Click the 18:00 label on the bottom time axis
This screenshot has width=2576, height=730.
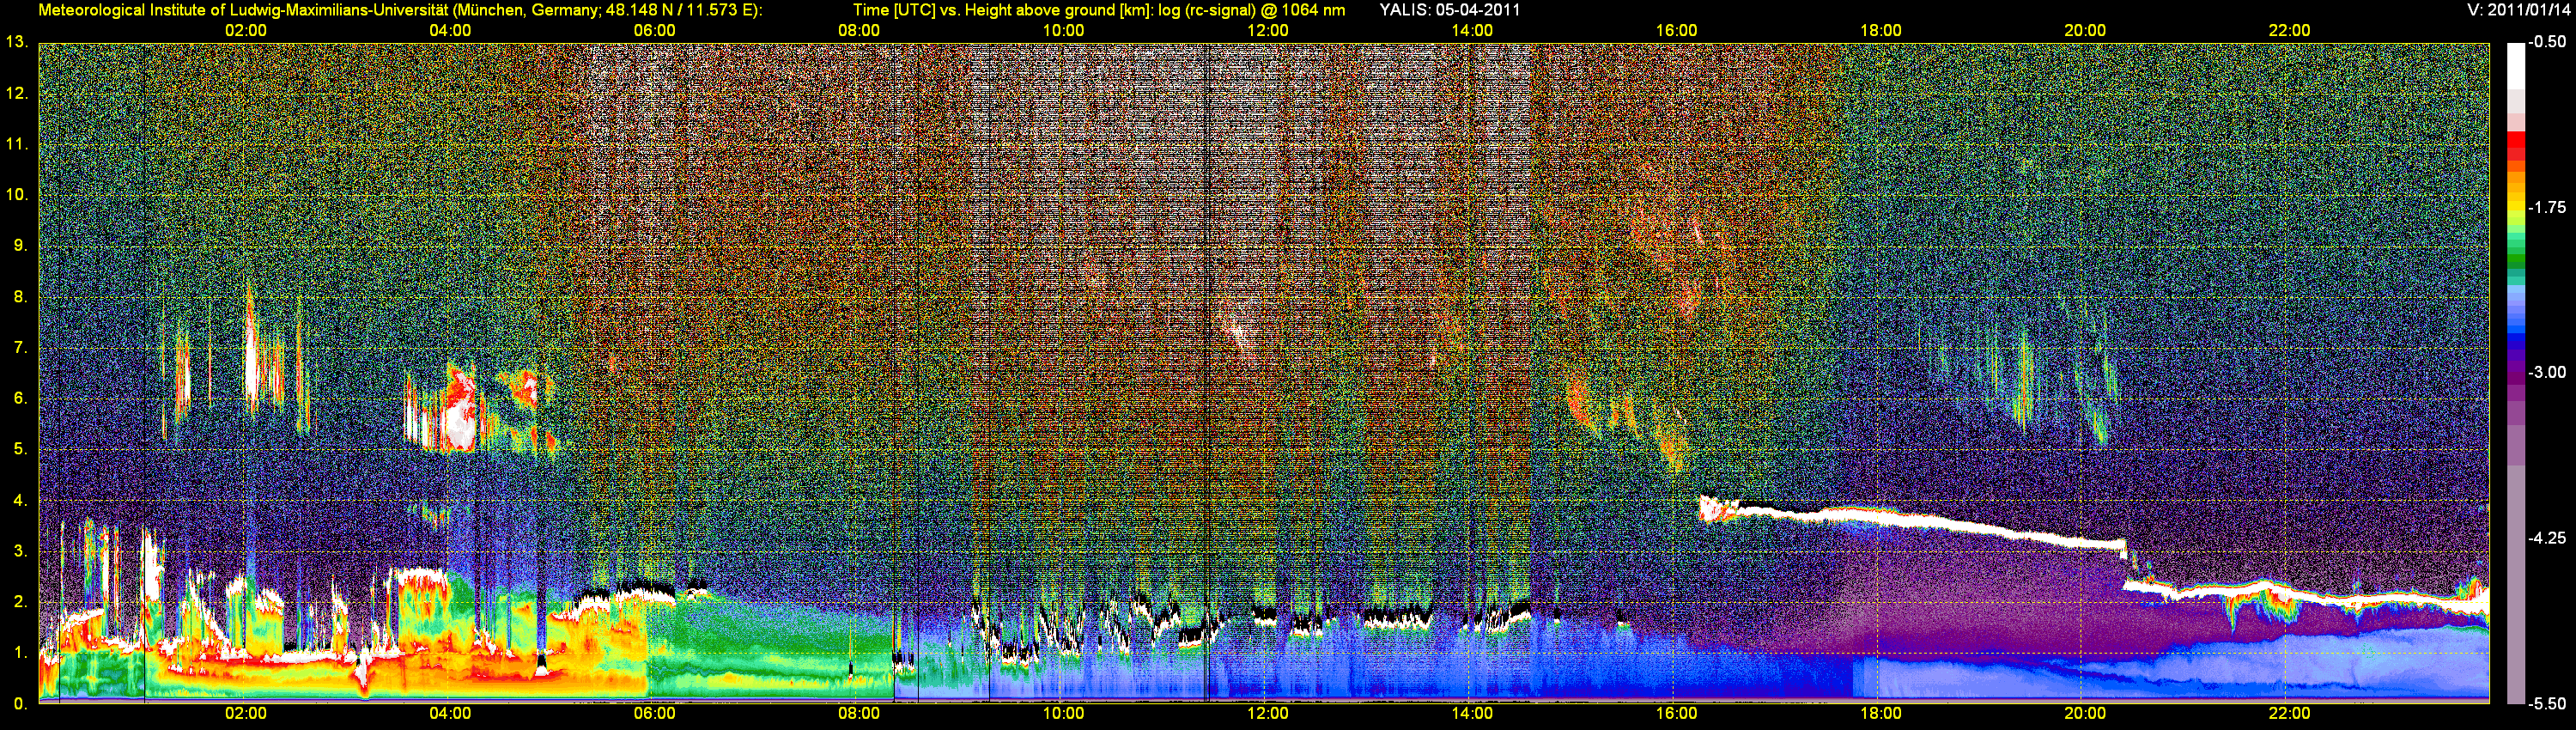pos(1880,713)
